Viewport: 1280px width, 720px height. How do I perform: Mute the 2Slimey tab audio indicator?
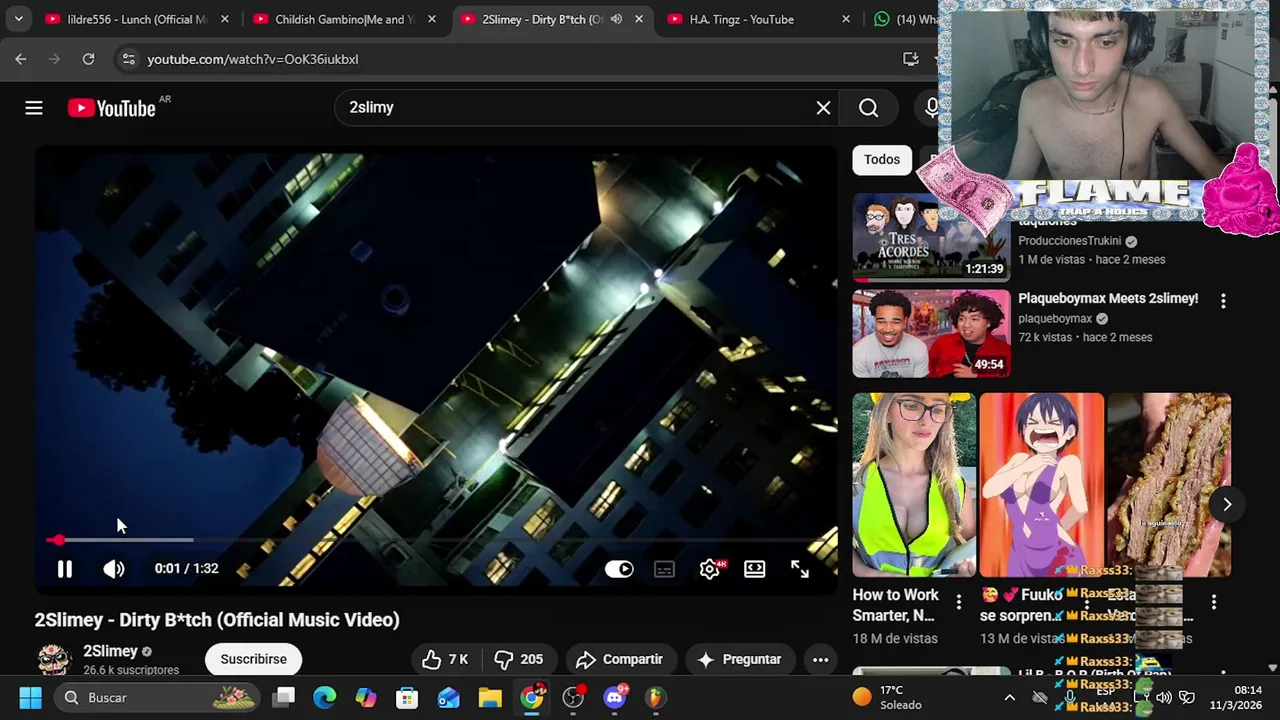(x=616, y=19)
